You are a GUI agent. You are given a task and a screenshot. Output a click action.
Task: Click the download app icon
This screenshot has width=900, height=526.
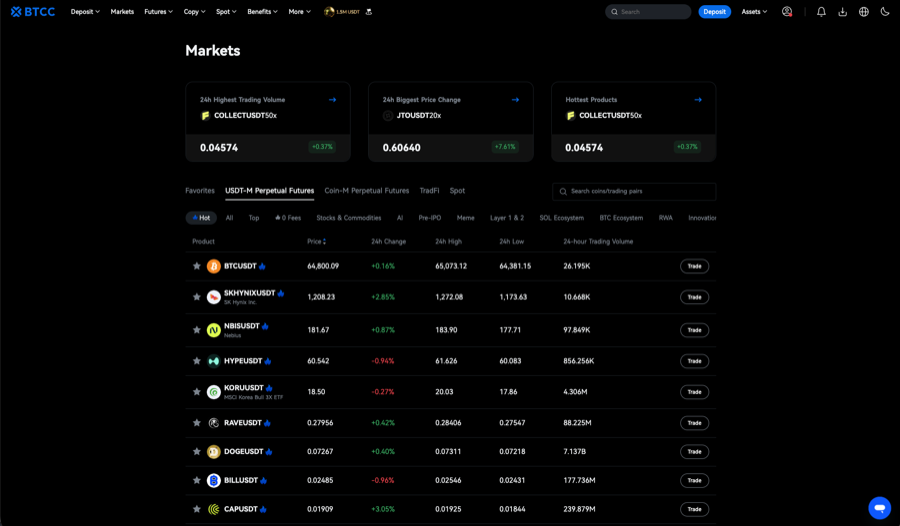click(x=843, y=11)
